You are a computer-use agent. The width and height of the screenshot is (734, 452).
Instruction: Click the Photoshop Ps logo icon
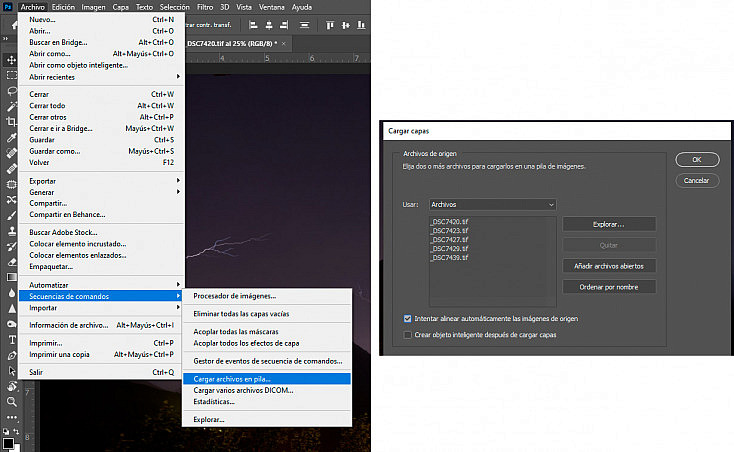pos(7,7)
